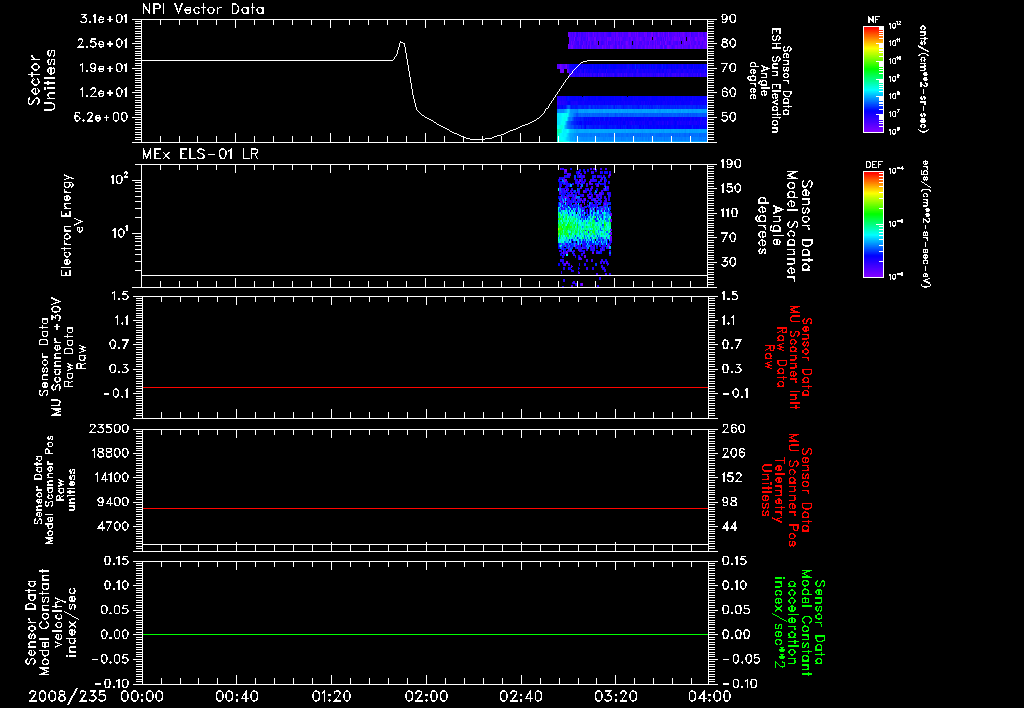Click the red scanner position telemetry line

(425, 508)
